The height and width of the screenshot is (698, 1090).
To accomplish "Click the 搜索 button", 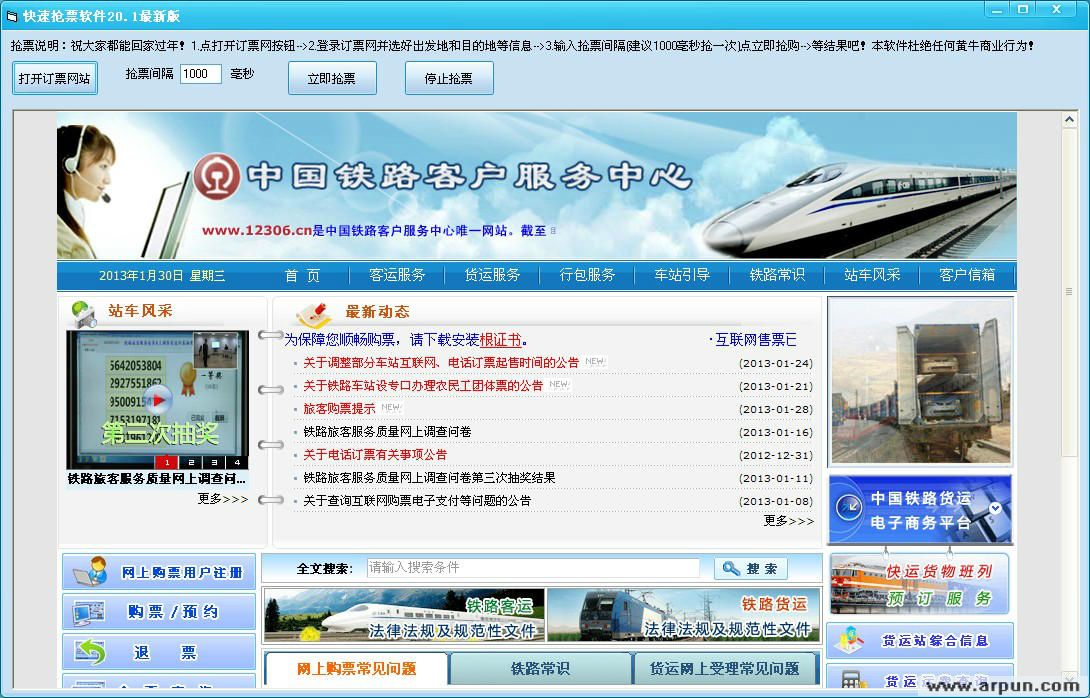I will [x=751, y=569].
